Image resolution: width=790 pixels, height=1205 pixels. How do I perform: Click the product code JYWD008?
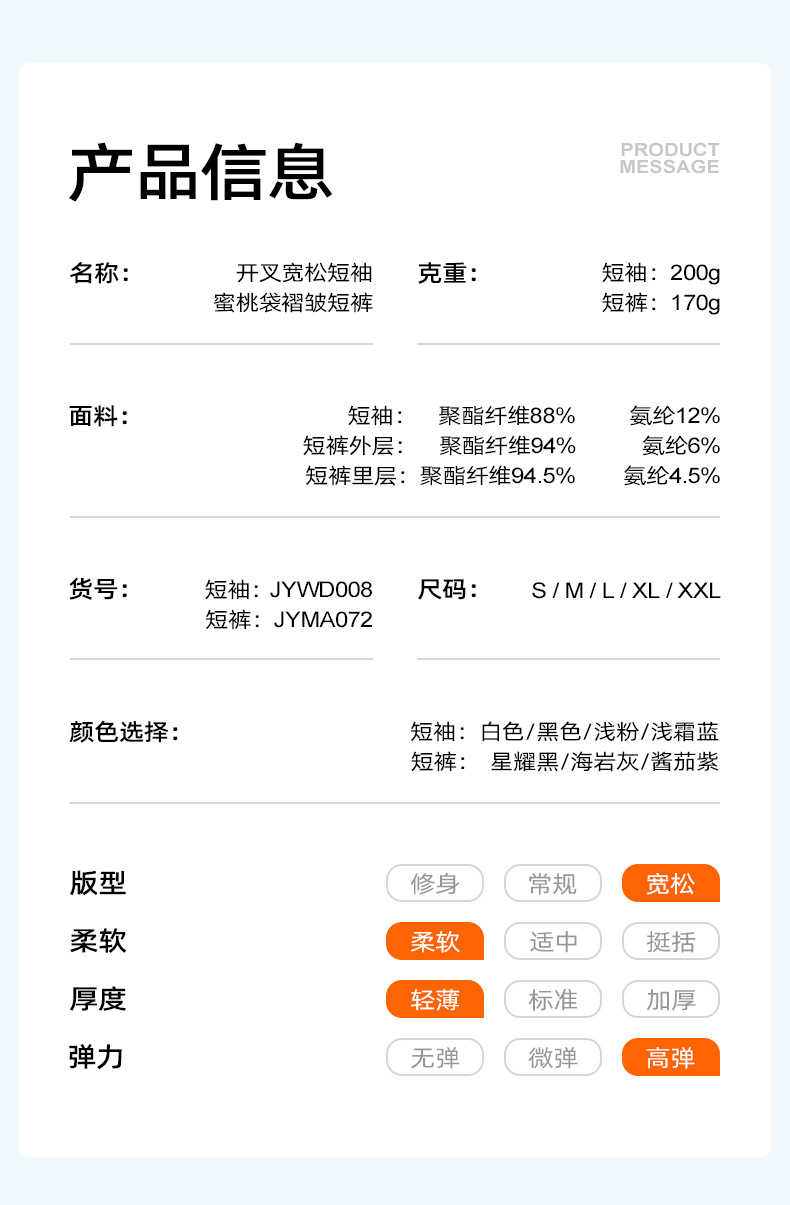[321, 590]
